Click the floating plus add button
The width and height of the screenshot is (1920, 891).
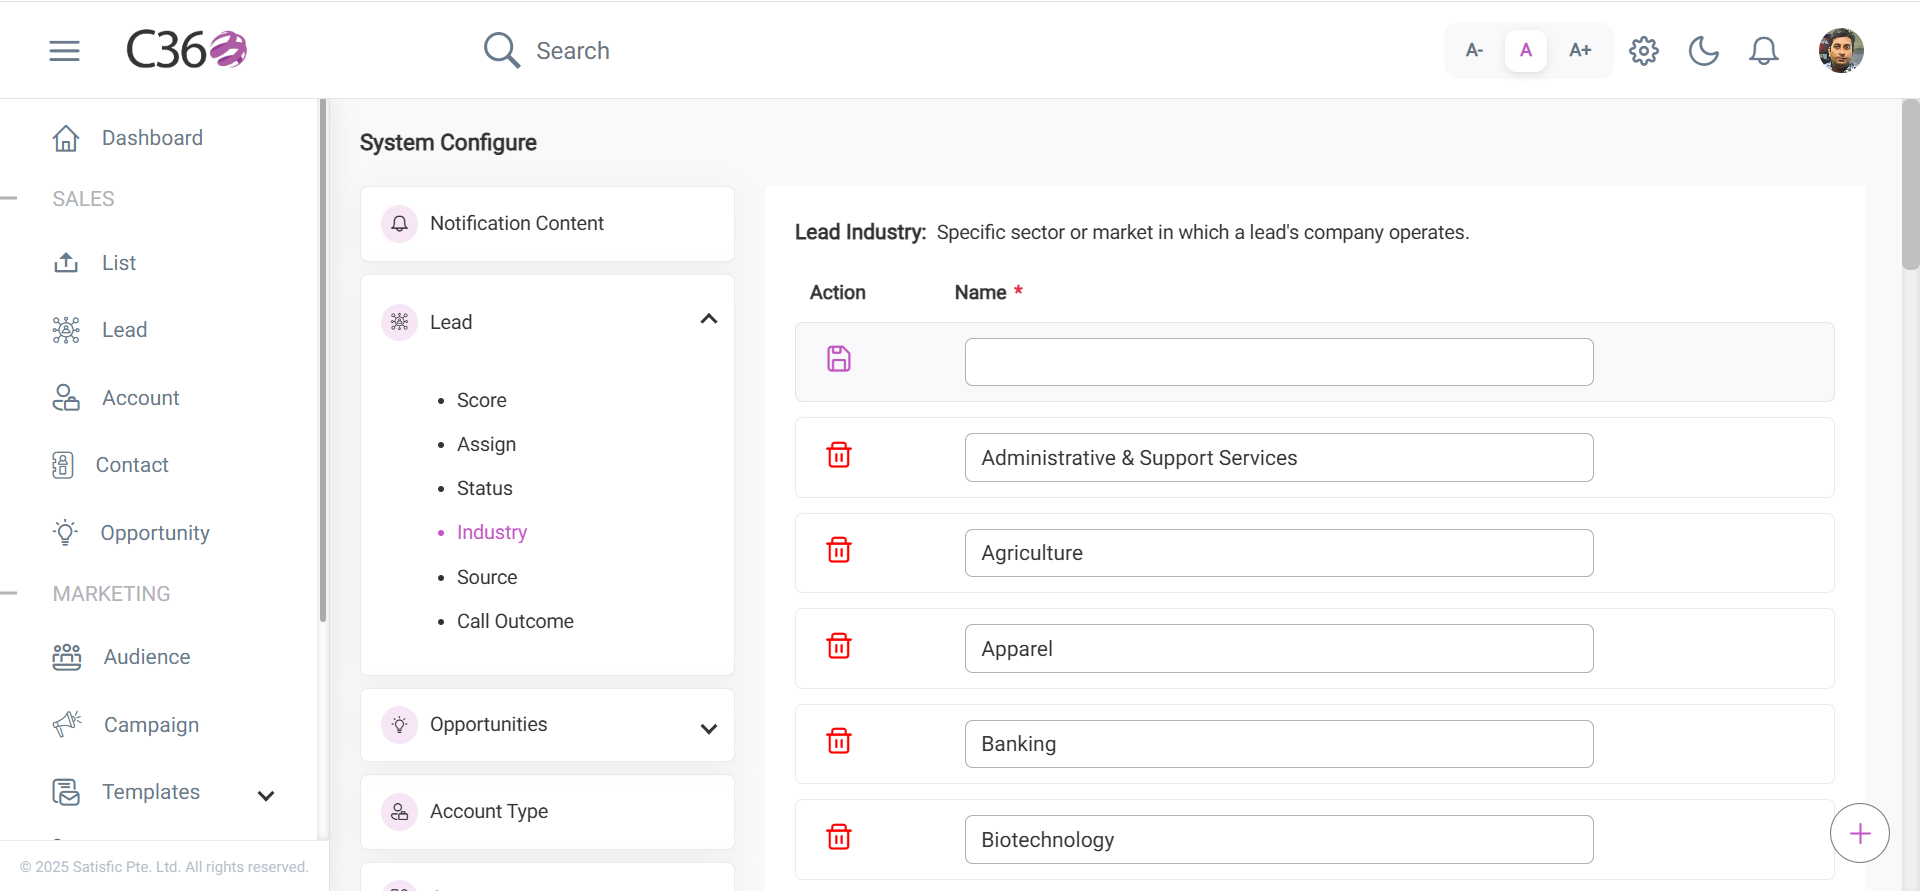(1860, 833)
